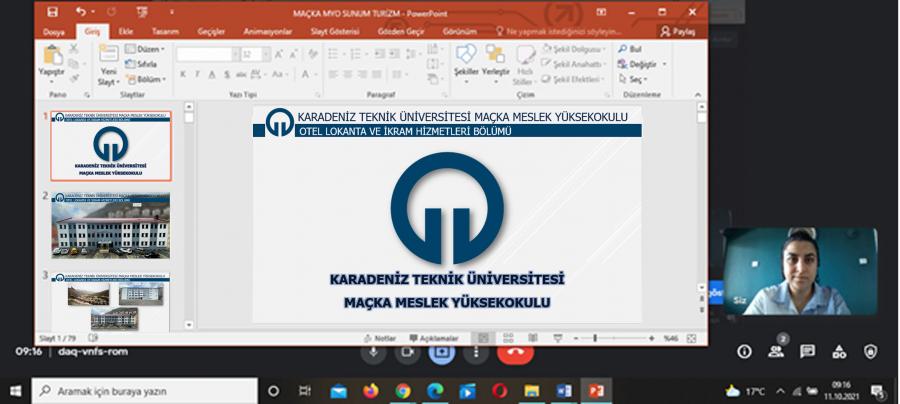
Task: Show meeting participants list
Action: [775, 351]
